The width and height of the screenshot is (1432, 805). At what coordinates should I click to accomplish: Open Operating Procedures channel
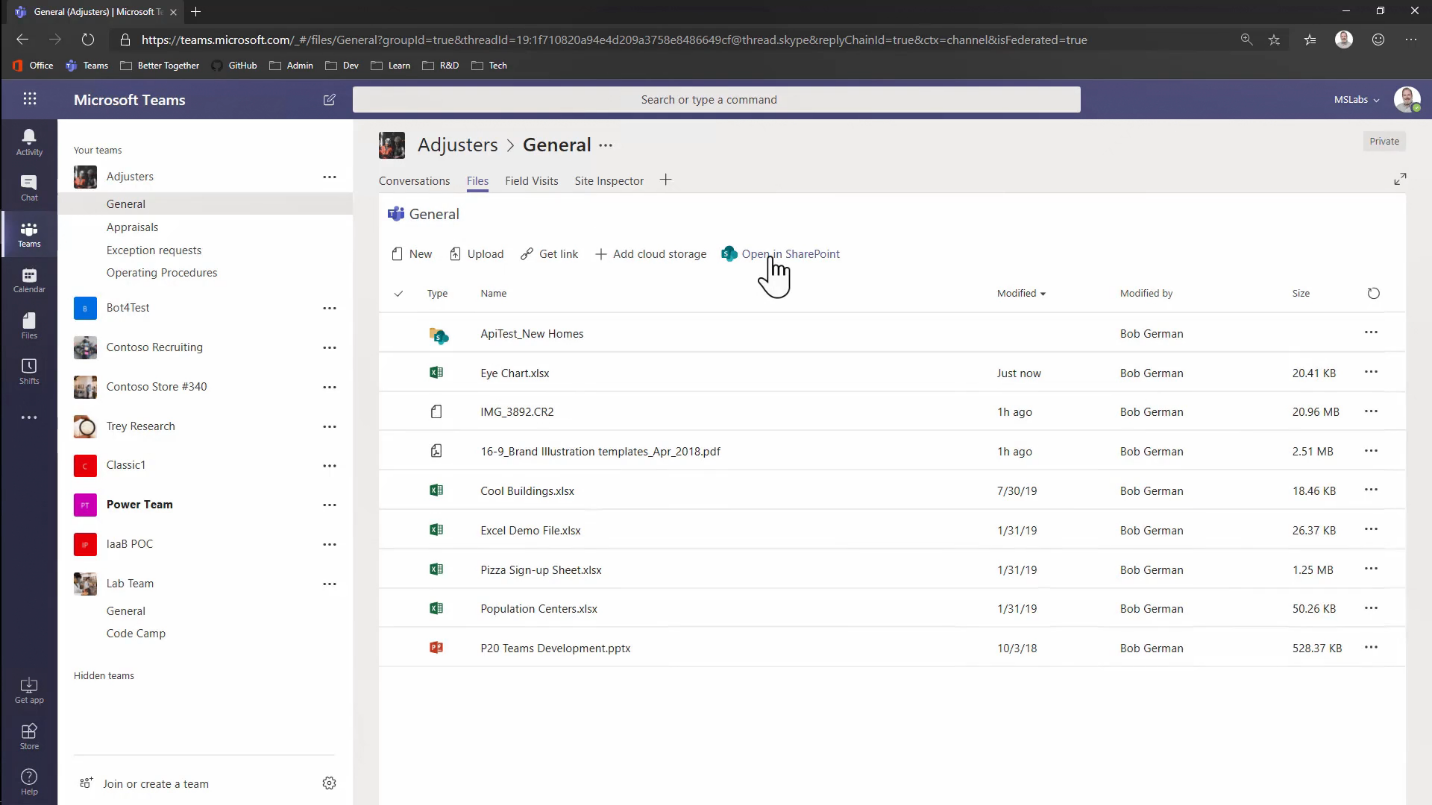click(x=162, y=272)
